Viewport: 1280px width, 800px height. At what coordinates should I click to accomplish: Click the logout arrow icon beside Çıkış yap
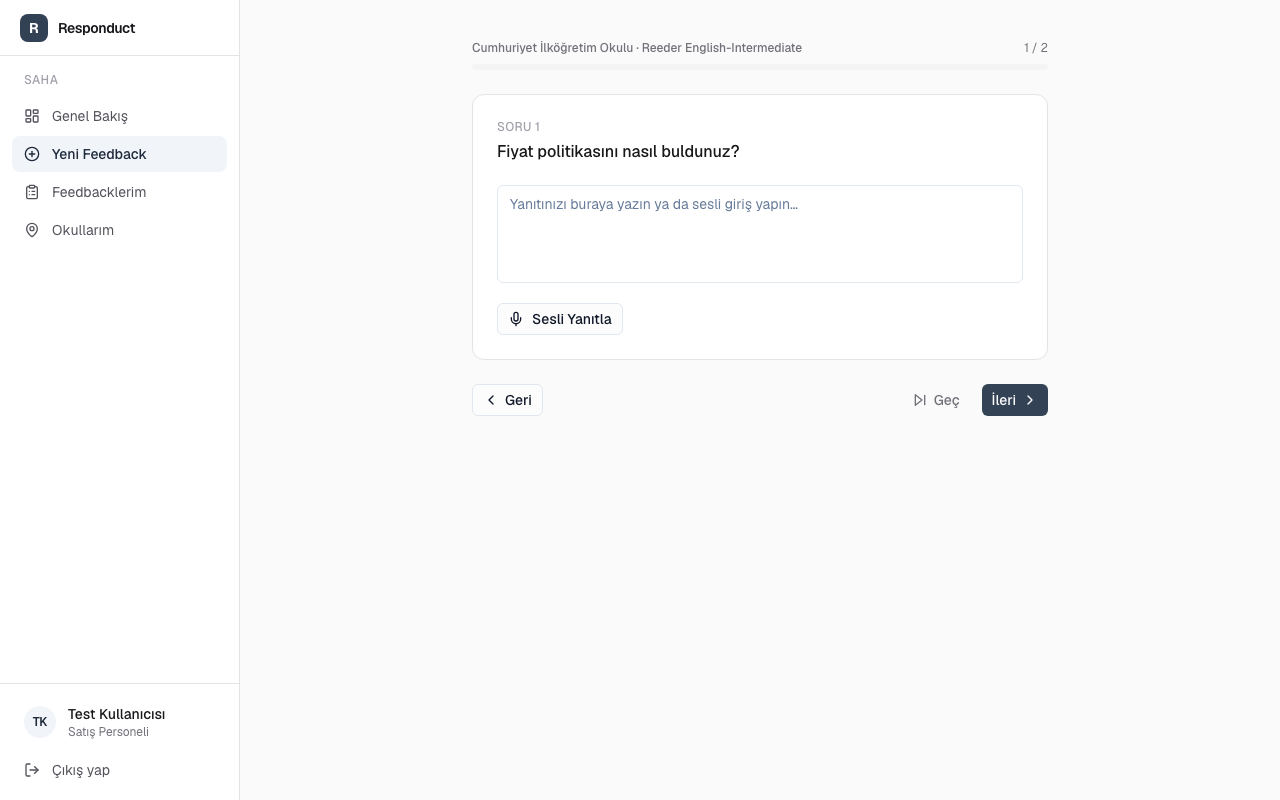pyautogui.click(x=32, y=770)
